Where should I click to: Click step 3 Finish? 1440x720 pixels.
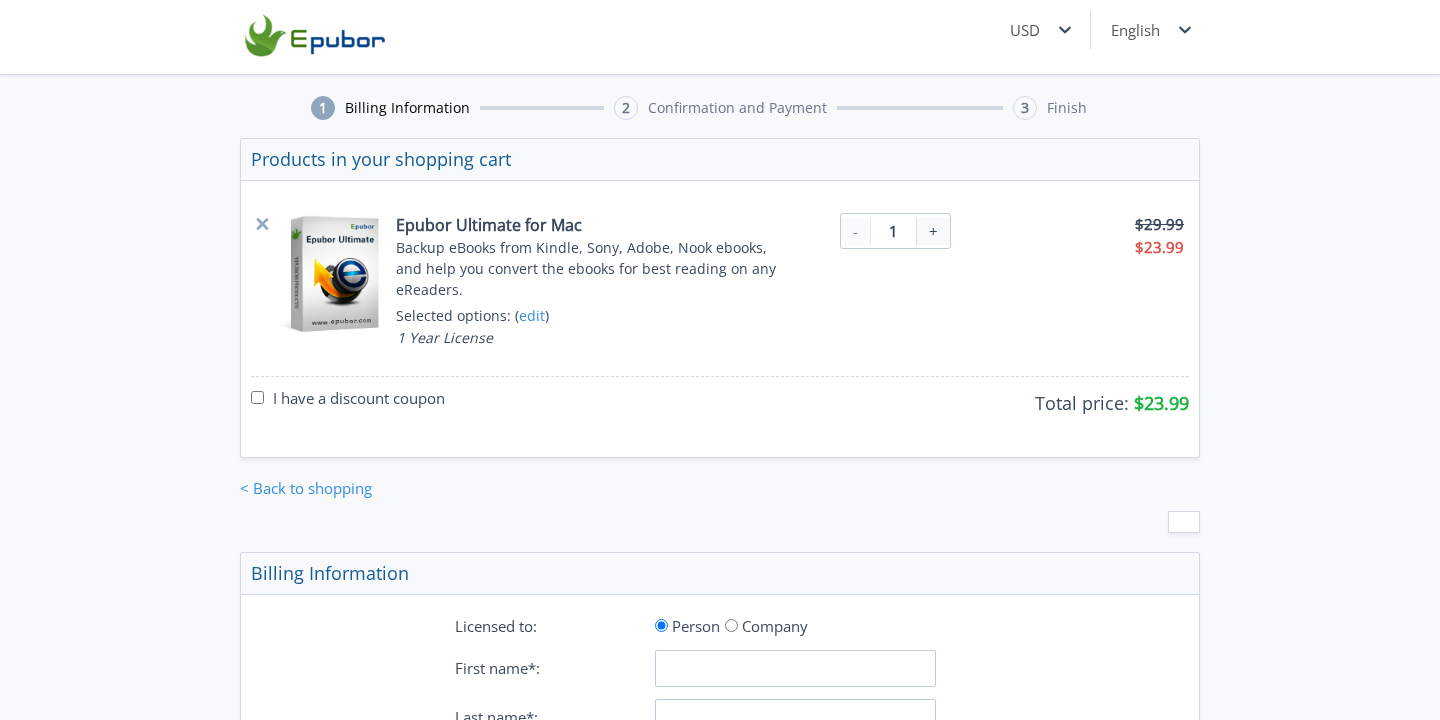(x=1049, y=108)
